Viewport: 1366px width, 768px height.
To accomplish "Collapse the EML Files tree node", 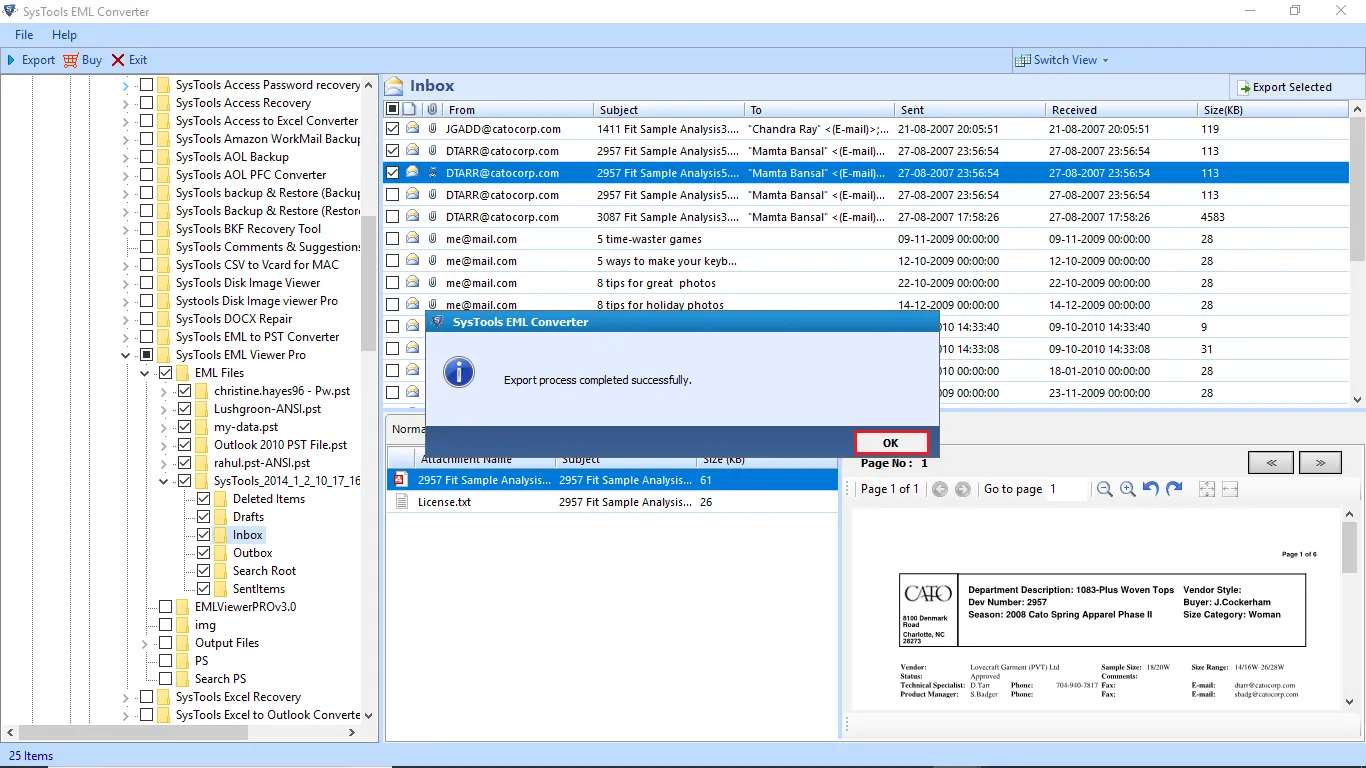I will click(x=145, y=373).
